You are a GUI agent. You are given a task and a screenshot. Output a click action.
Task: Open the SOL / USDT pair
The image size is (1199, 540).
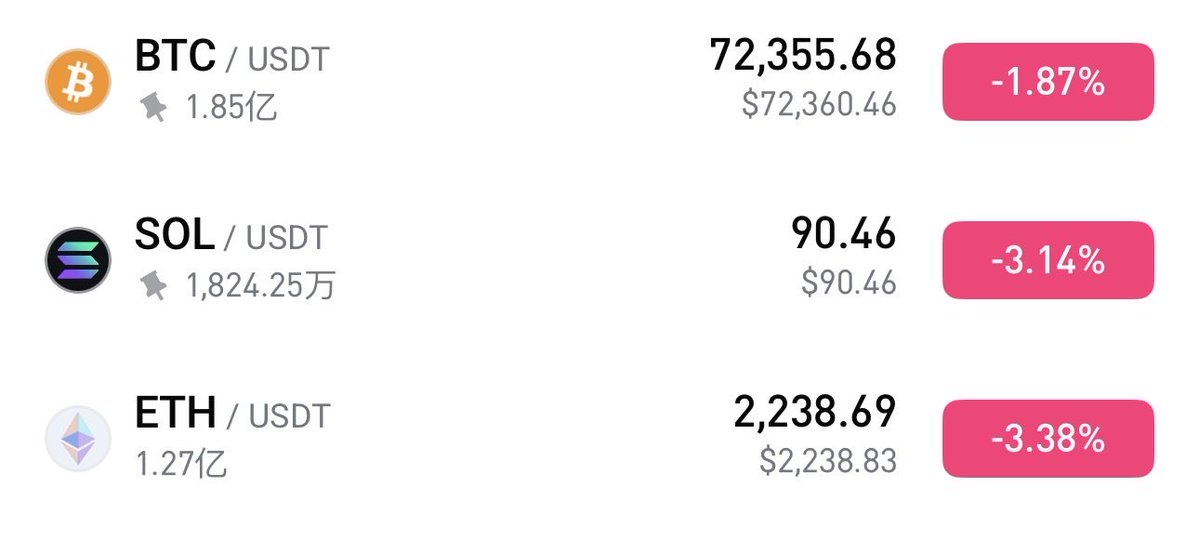[x=231, y=236]
